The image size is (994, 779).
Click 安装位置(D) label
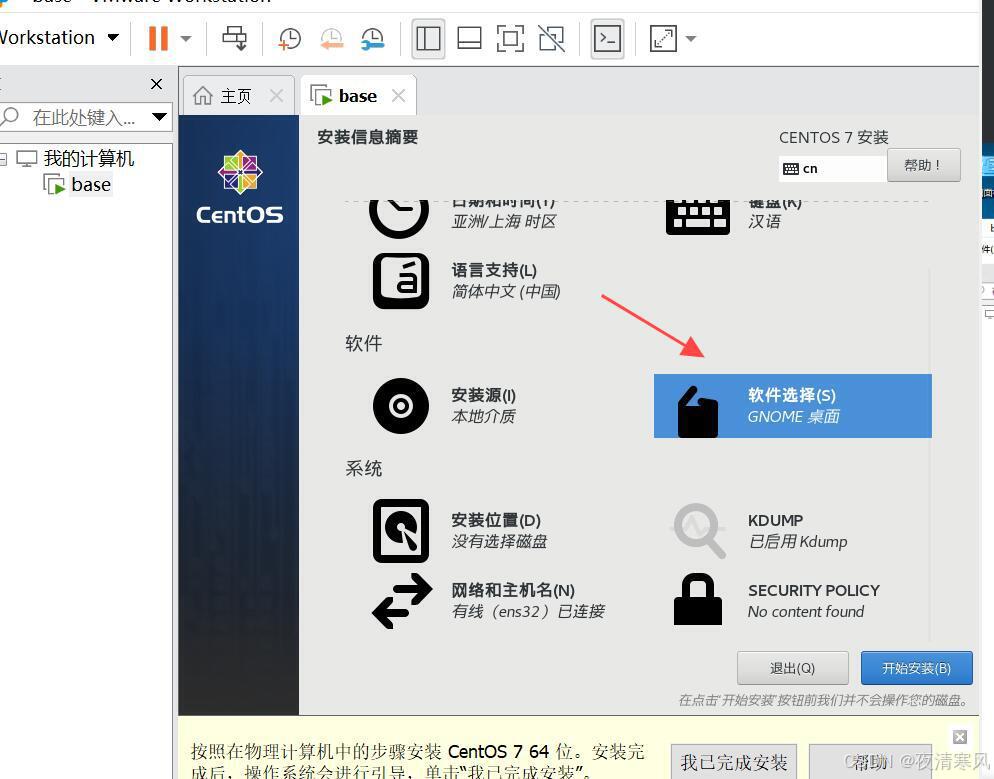[496, 520]
